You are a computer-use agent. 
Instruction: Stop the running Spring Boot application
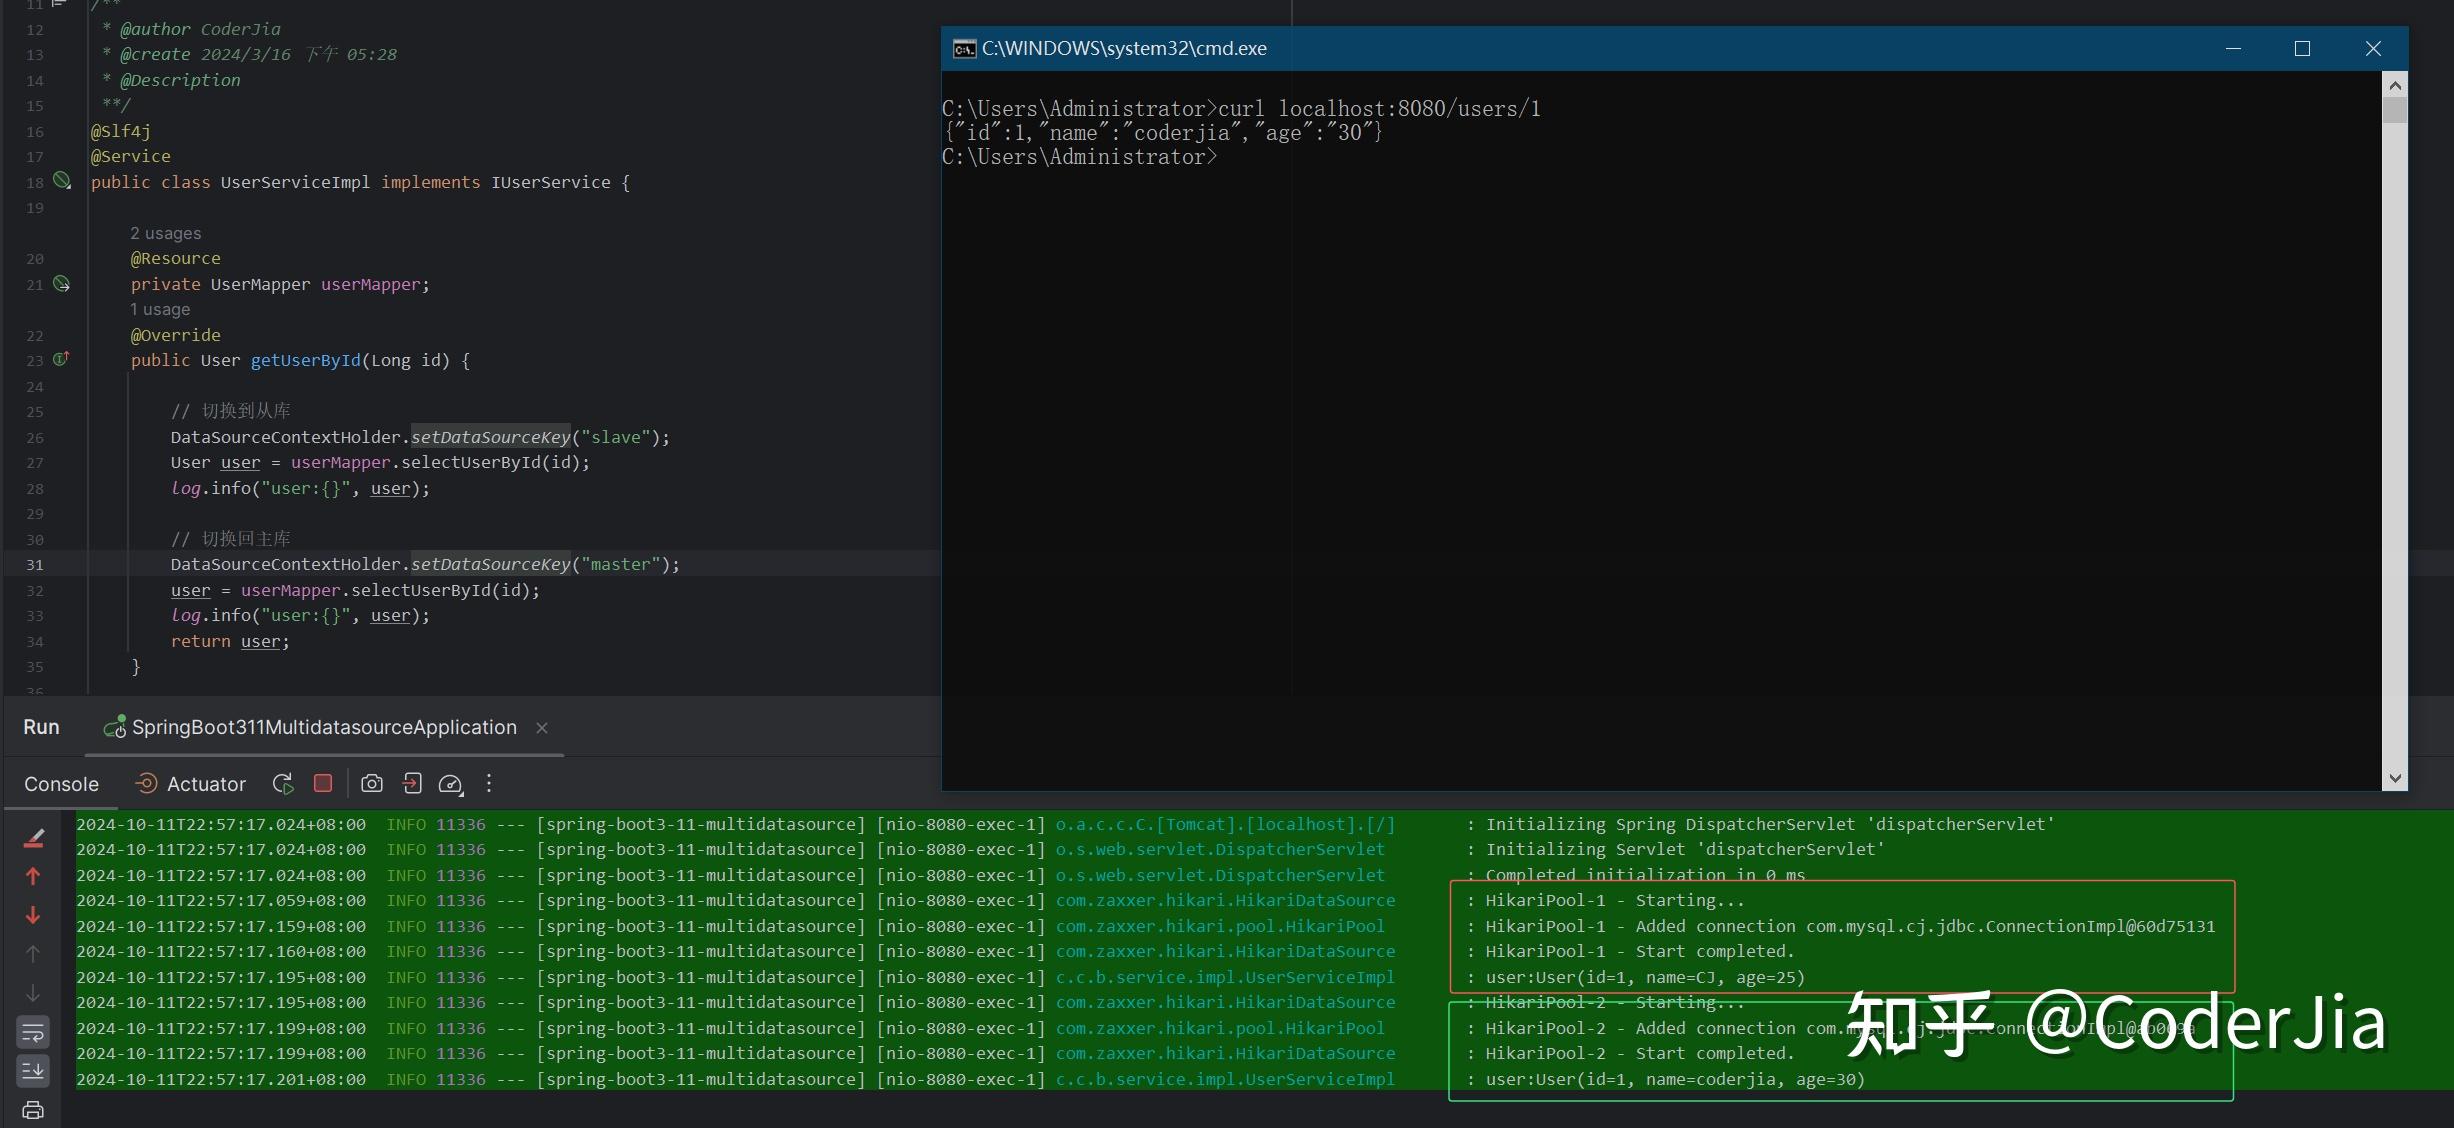click(x=322, y=784)
